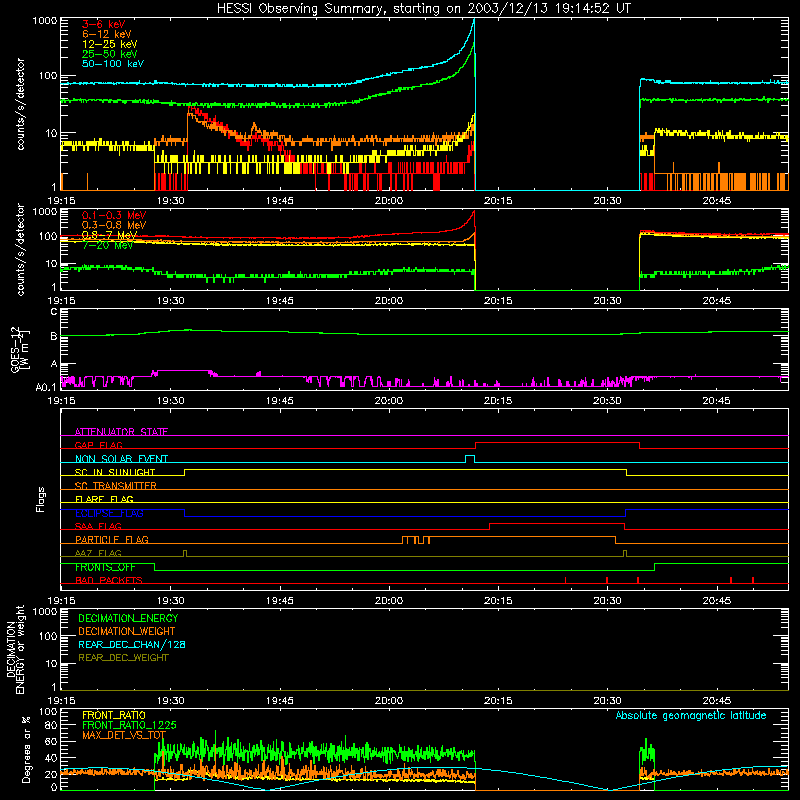
Task: Select the FLARE_FLAG label
Action: (104, 499)
